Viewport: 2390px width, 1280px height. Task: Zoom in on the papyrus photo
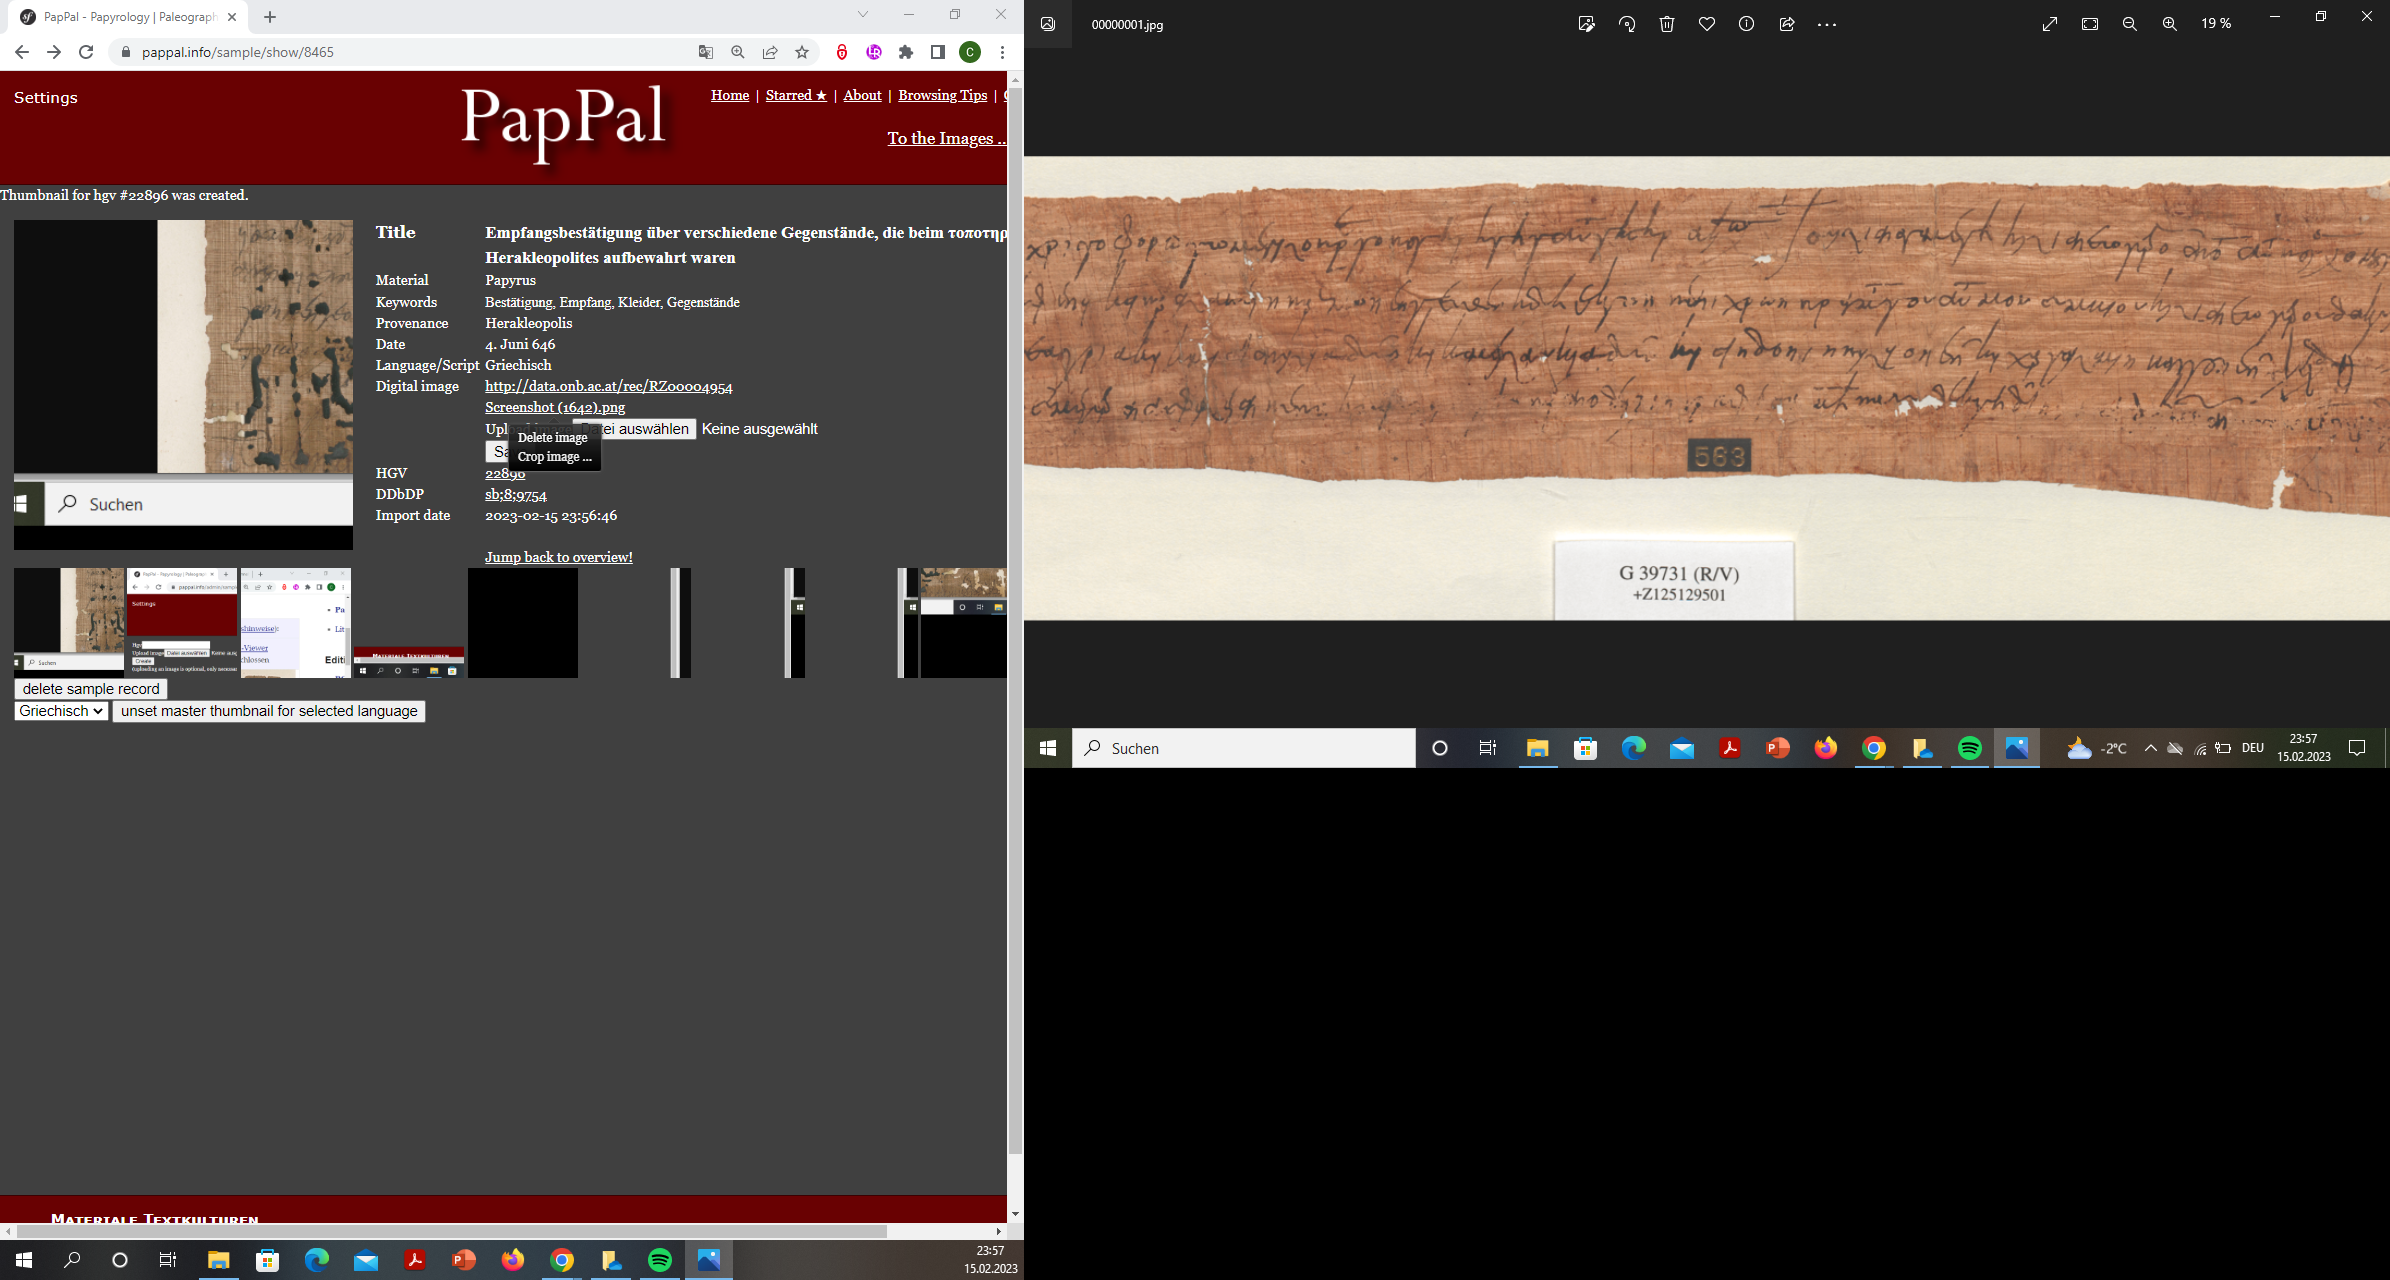(2170, 24)
